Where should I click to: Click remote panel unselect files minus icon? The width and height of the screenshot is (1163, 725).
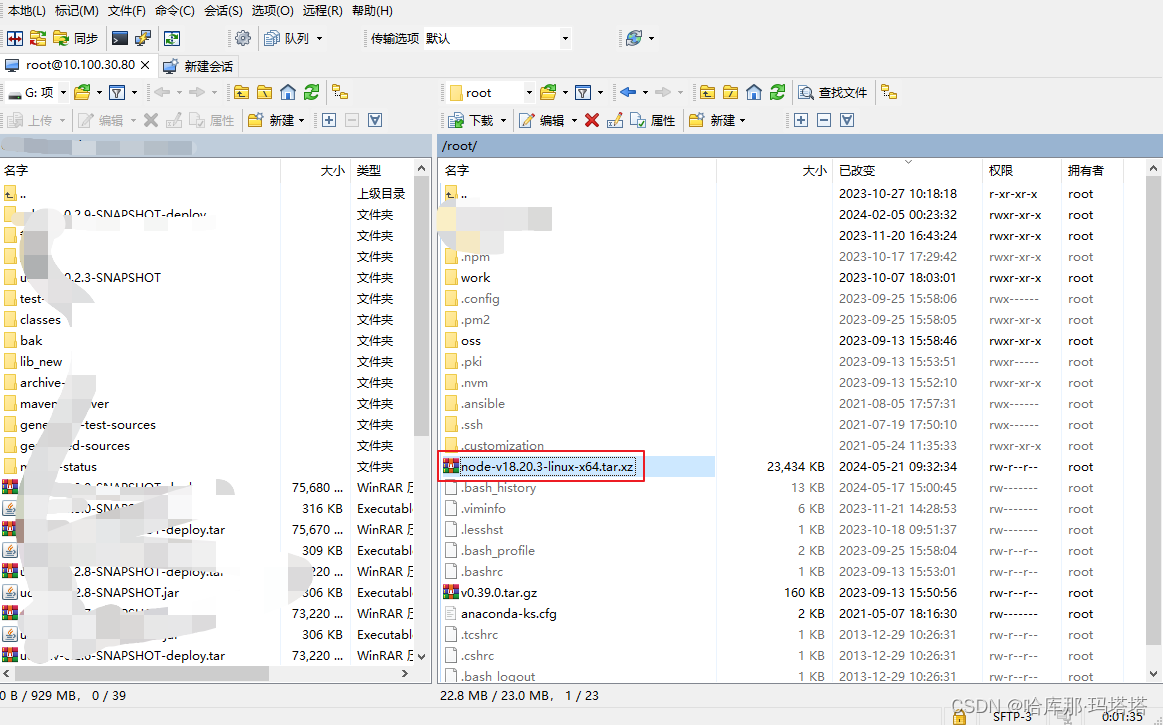[x=824, y=120]
